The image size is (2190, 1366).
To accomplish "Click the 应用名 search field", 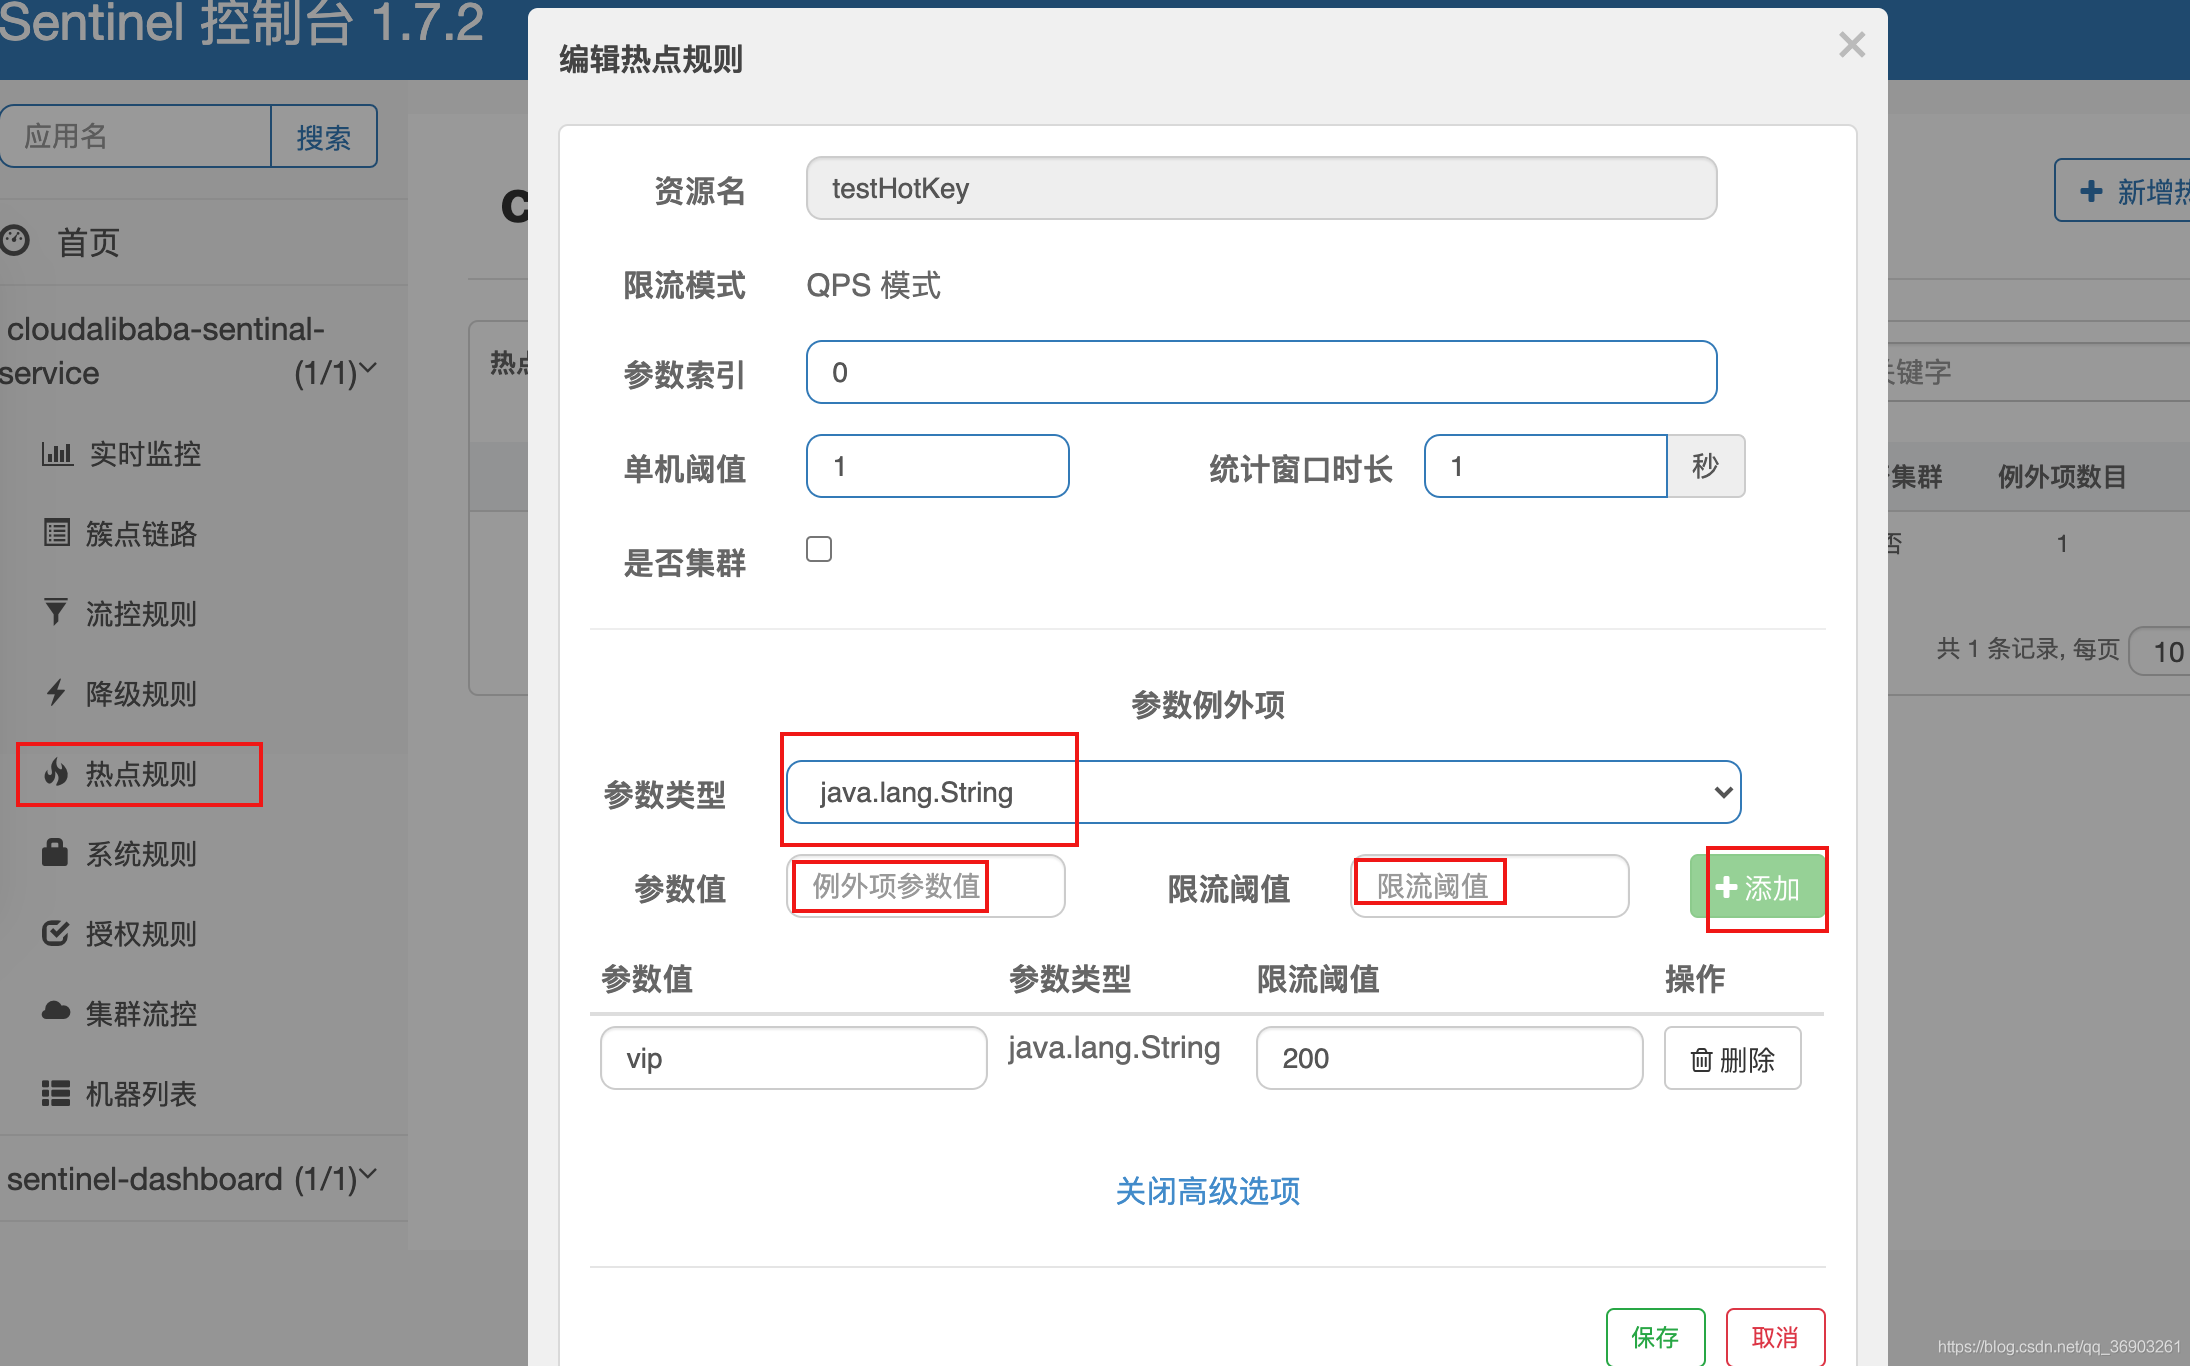I will (136, 136).
